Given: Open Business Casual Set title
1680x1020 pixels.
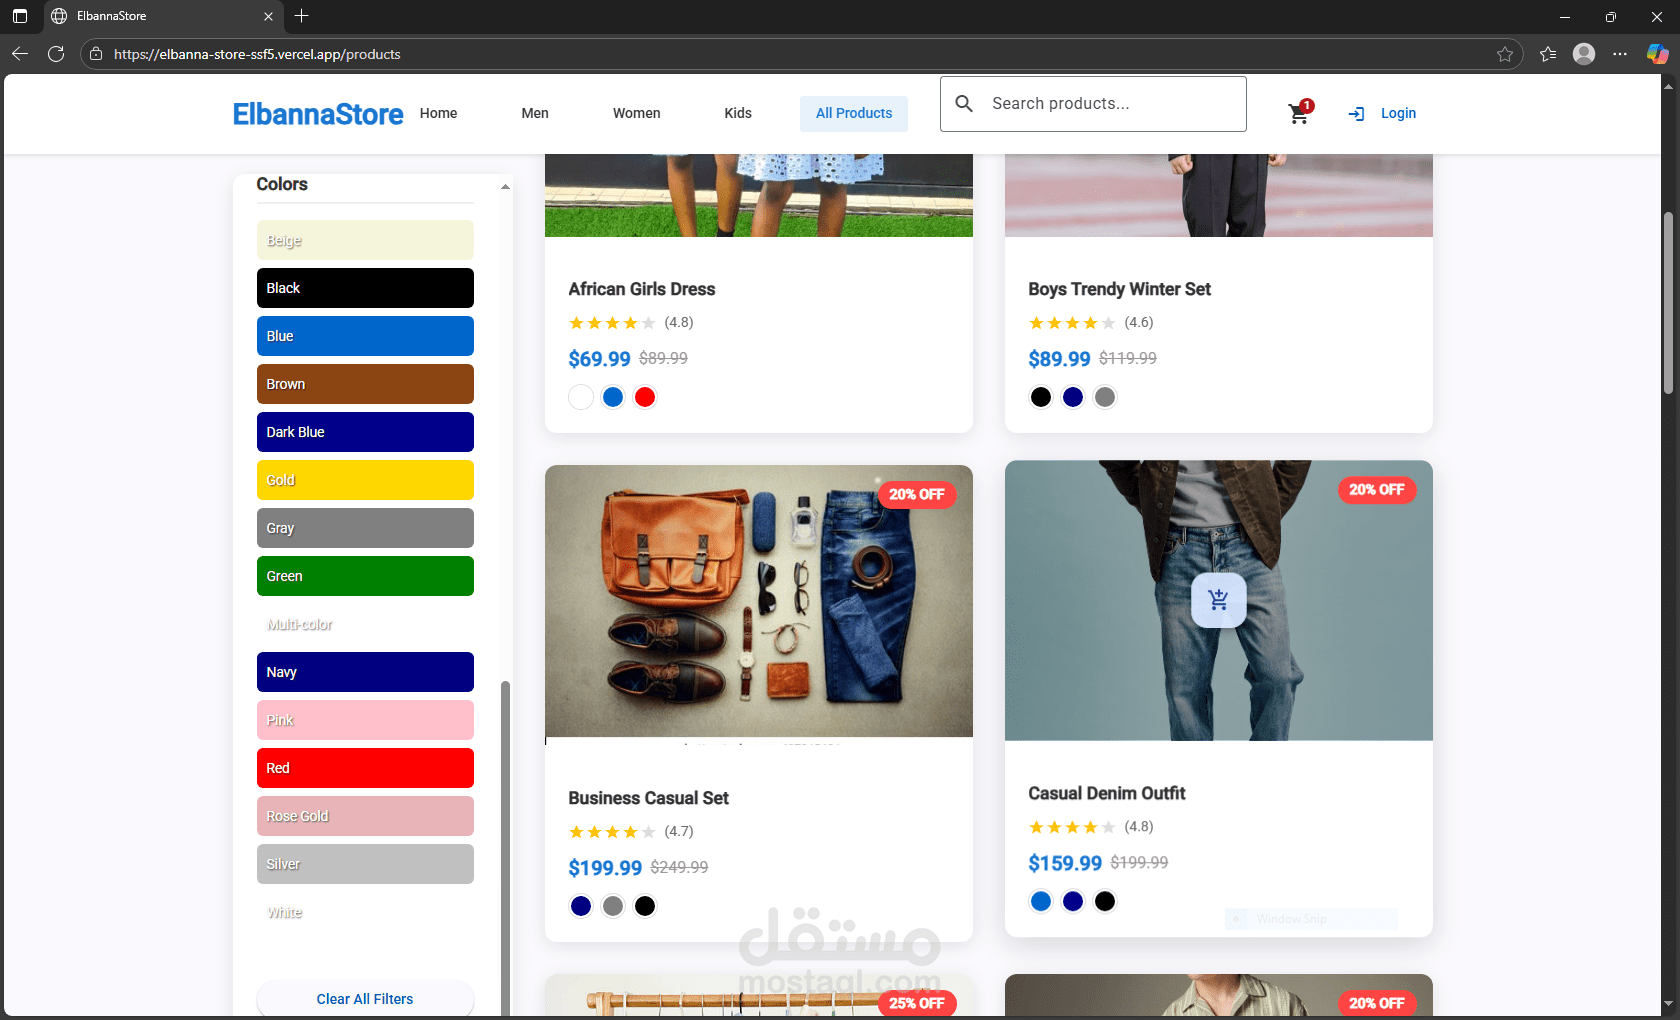Looking at the screenshot, I should [648, 798].
